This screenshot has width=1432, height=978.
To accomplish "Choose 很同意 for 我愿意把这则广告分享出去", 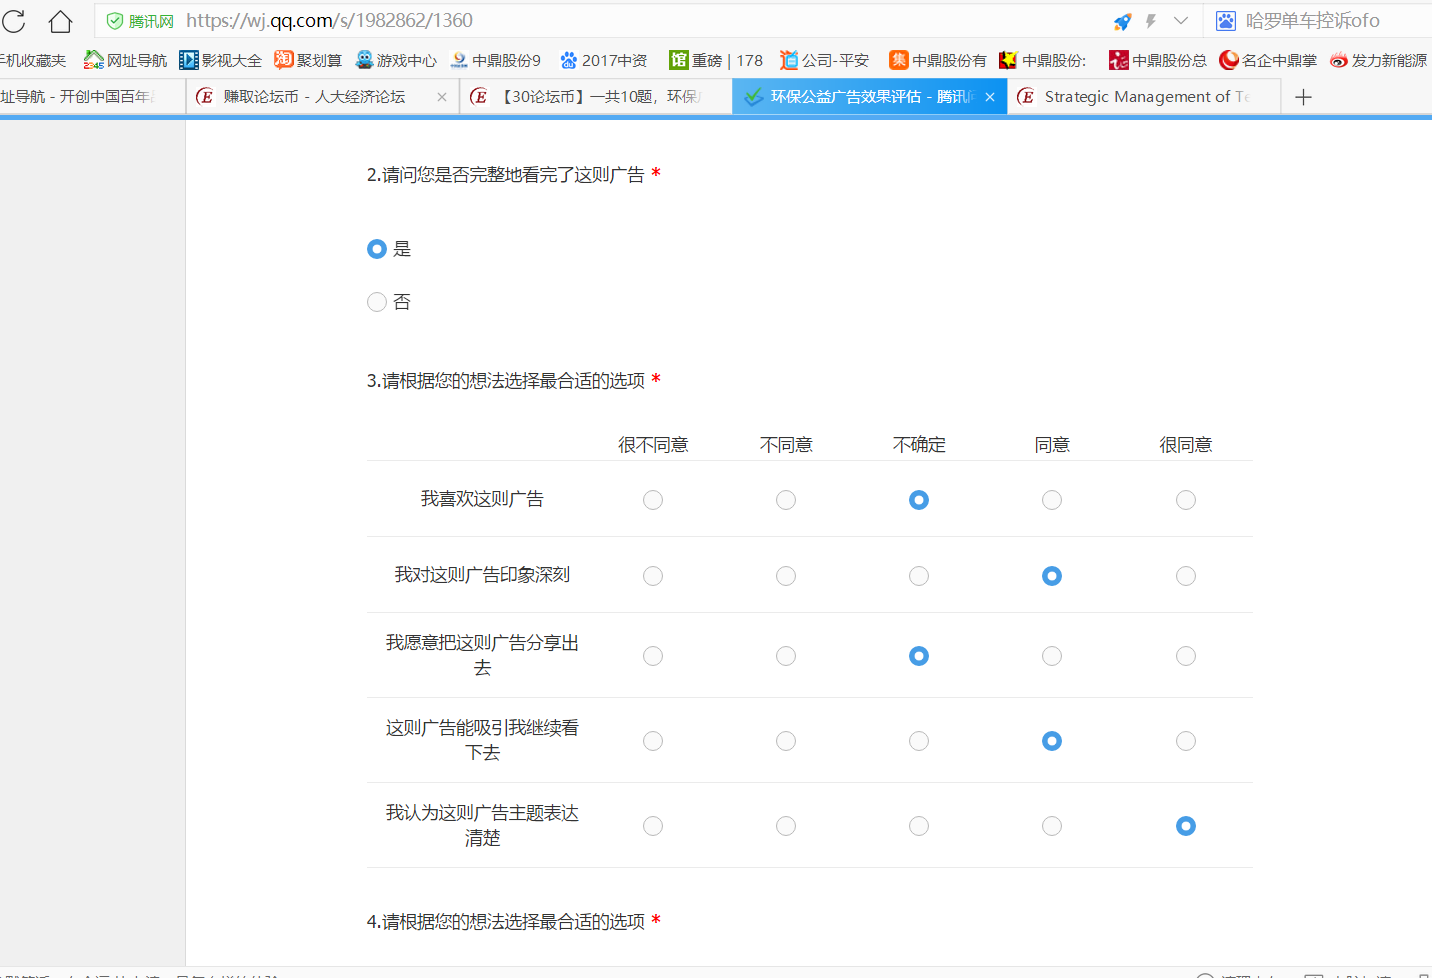I will 1186,656.
